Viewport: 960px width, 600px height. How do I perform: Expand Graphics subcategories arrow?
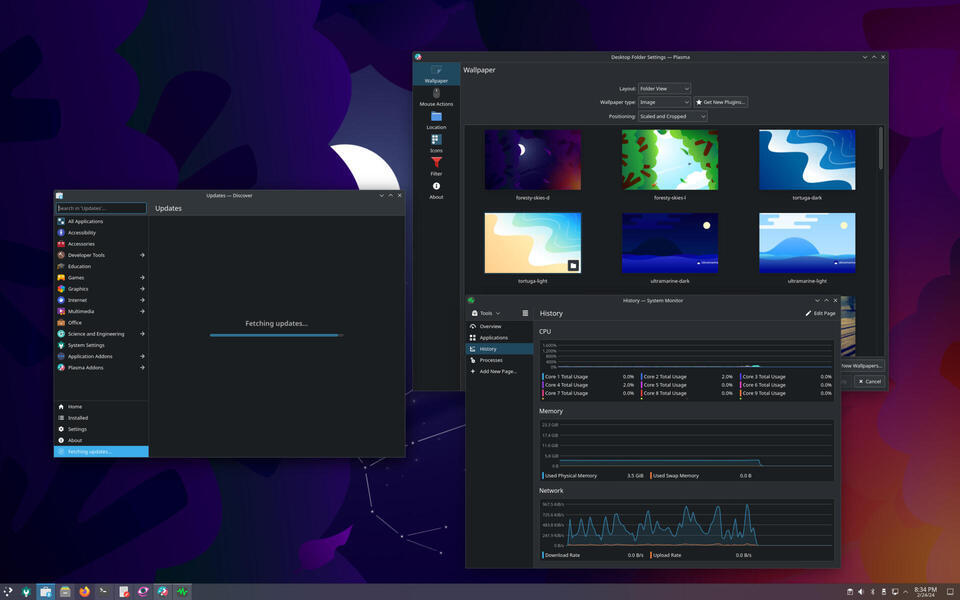[x=142, y=289]
